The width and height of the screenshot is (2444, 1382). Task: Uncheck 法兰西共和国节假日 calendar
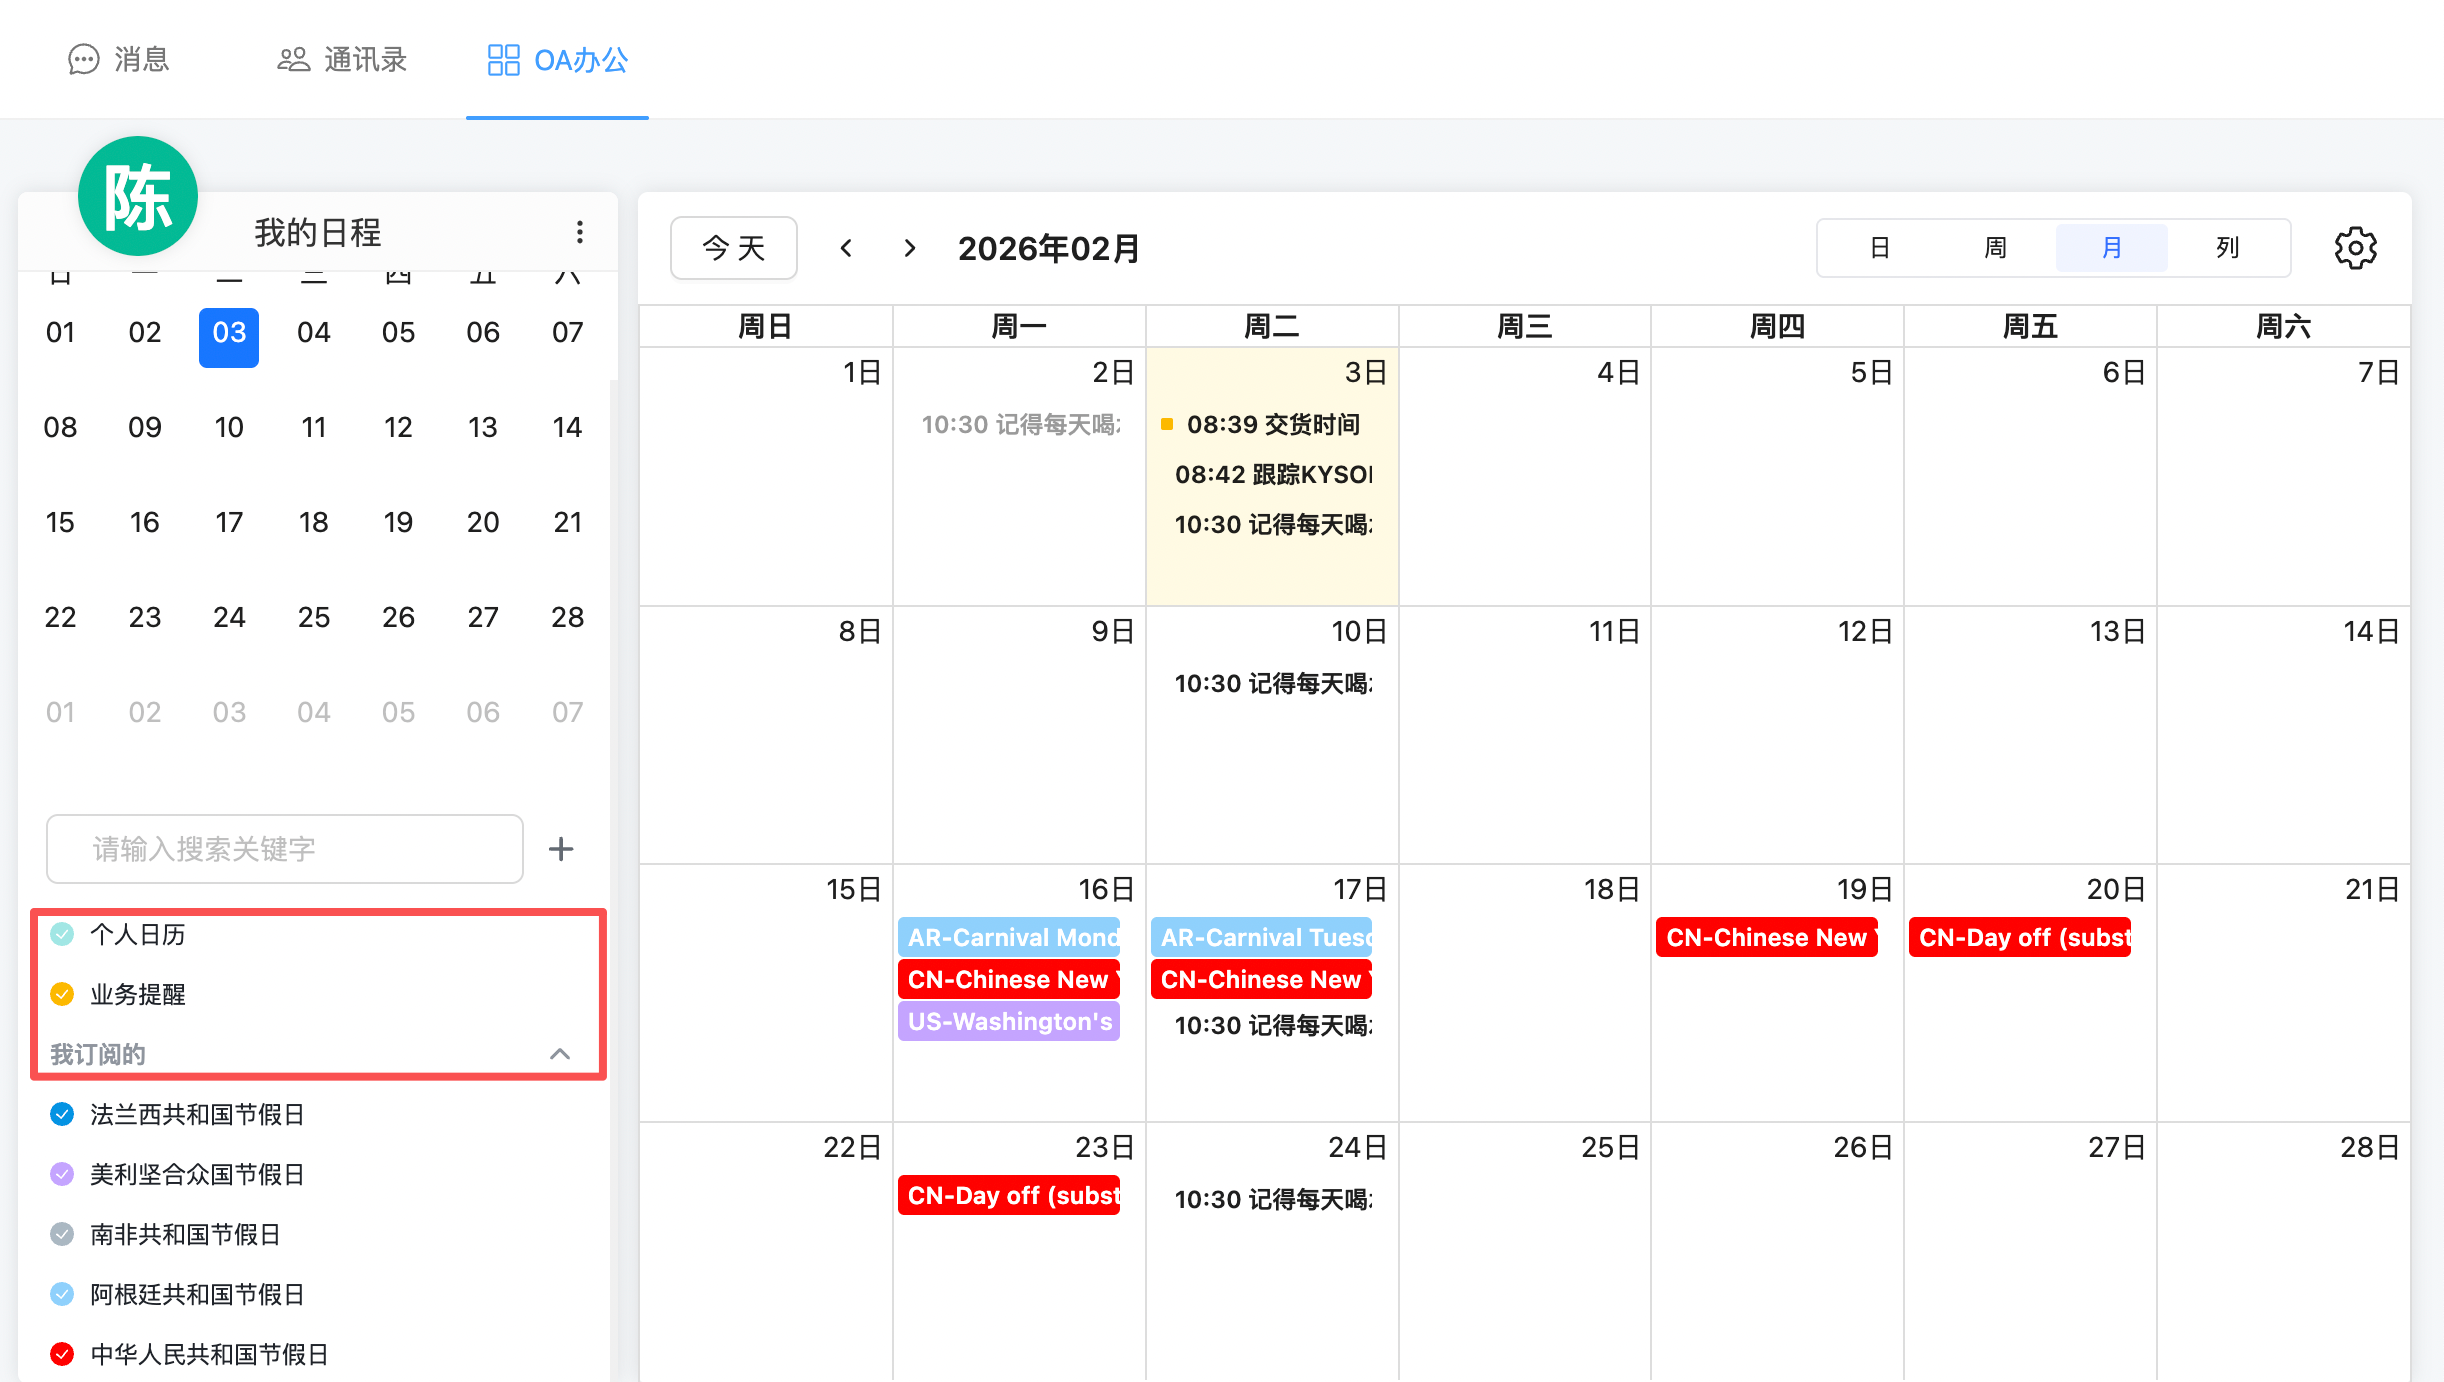[62, 1114]
